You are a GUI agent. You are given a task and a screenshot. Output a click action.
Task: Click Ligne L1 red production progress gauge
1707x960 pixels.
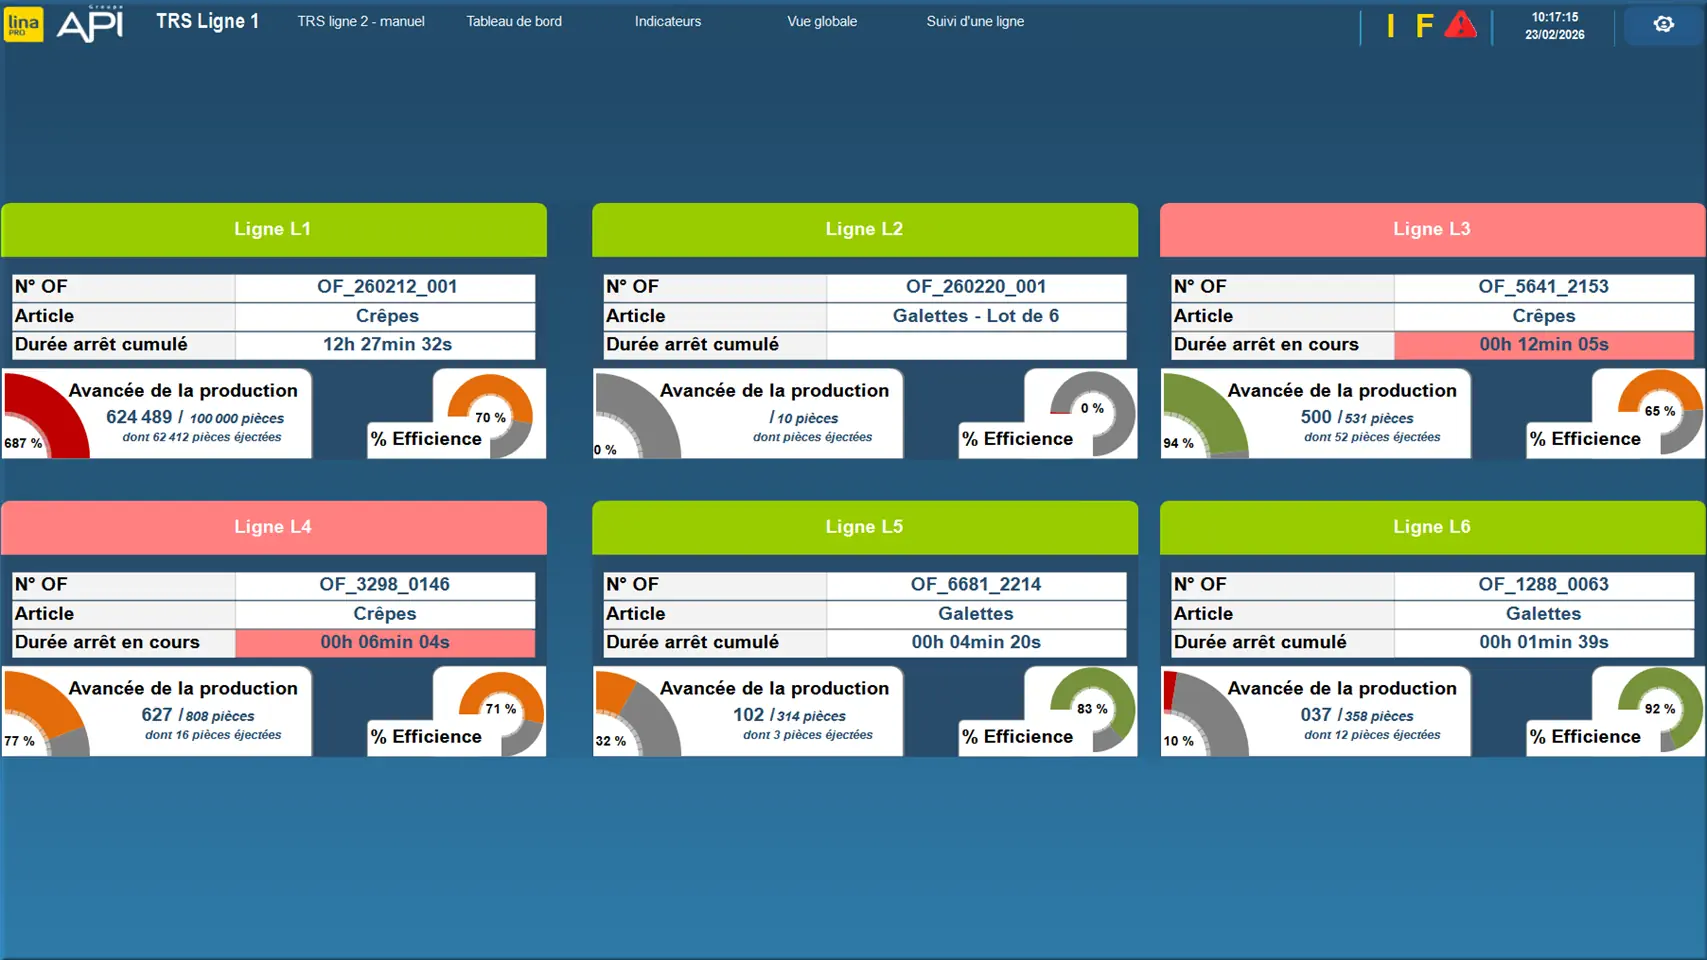tap(42, 418)
